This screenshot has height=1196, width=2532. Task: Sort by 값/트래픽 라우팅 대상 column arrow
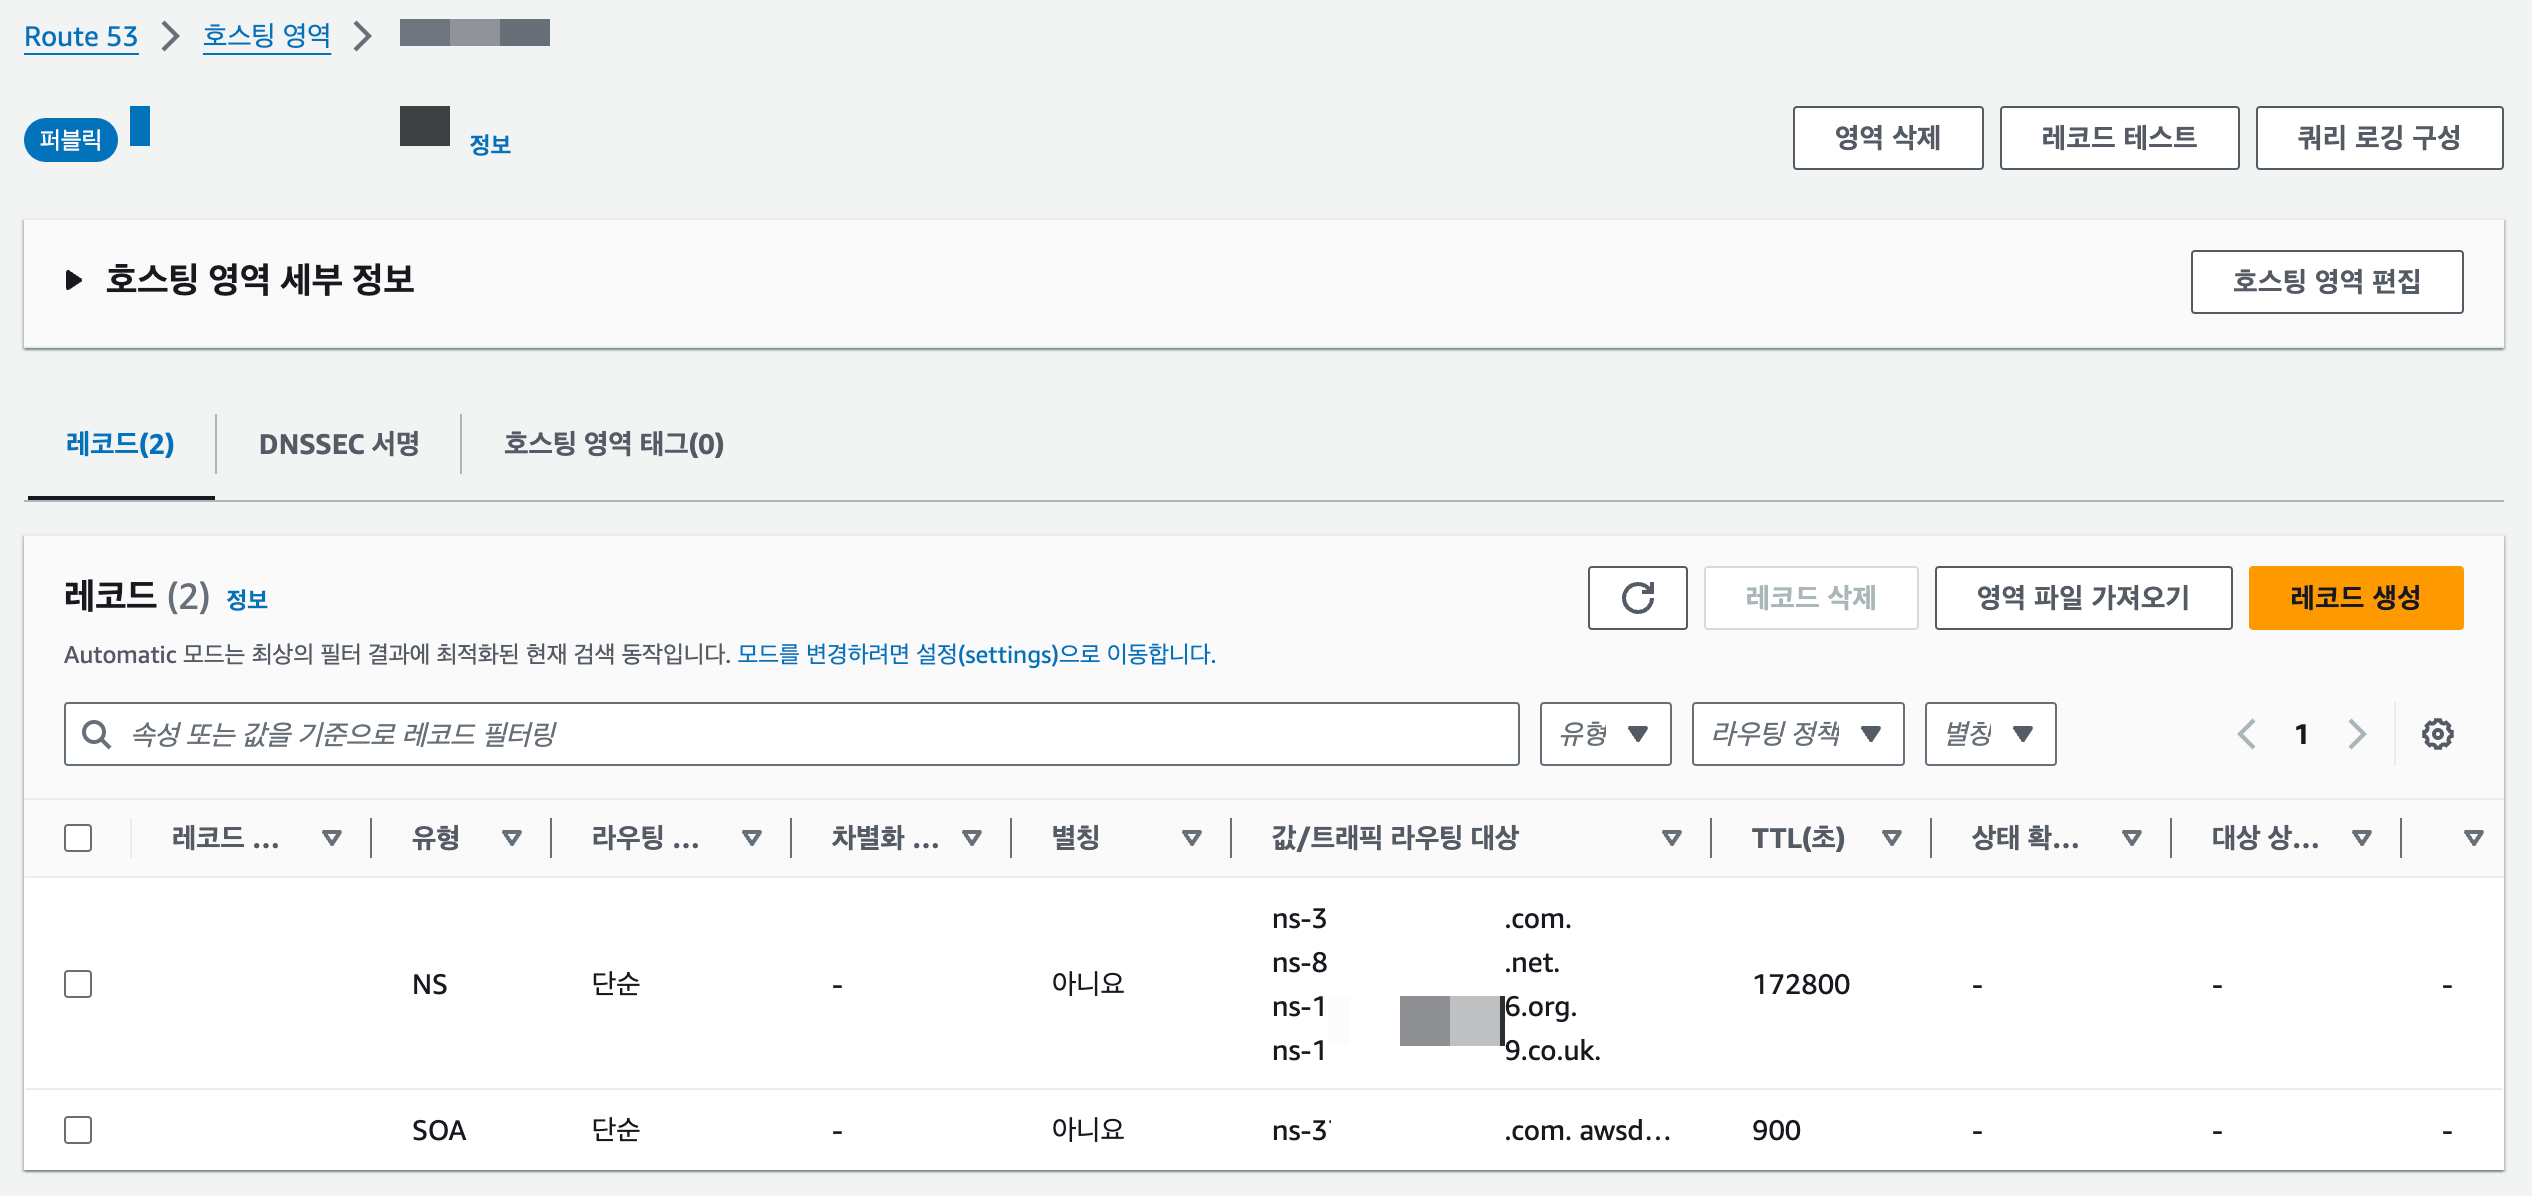pyautogui.click(x=1671, y=838)
